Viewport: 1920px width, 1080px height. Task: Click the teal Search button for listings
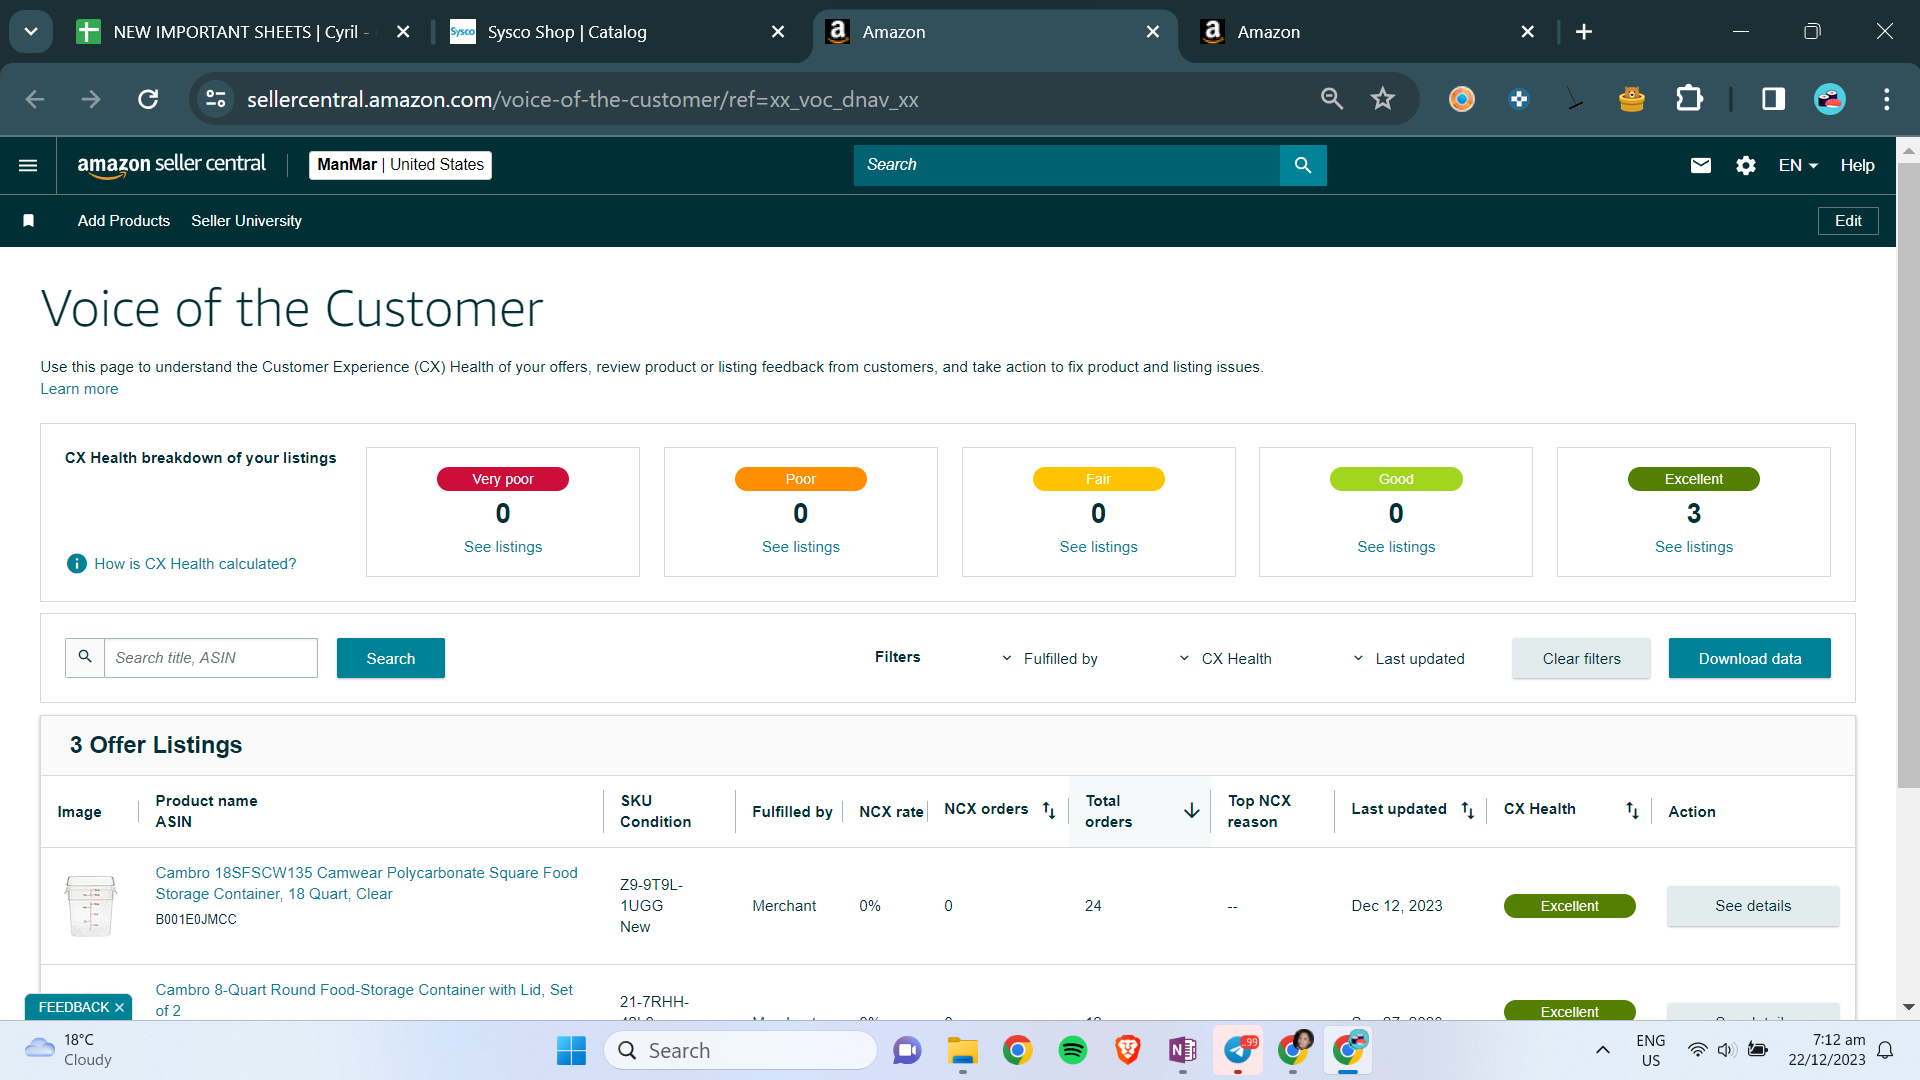pyautogui.click(x=391, y=658)
